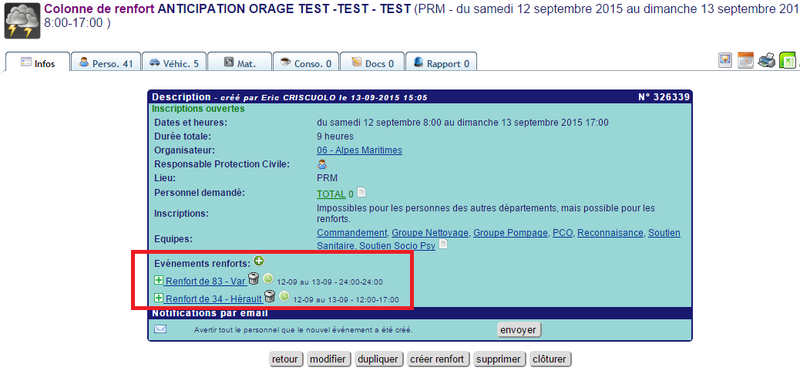Image resolution: width=800 pixels, height=371 pixels.
Task: Expand Renfort de 34 - Hérault entry
Action: tap(159, 298)
